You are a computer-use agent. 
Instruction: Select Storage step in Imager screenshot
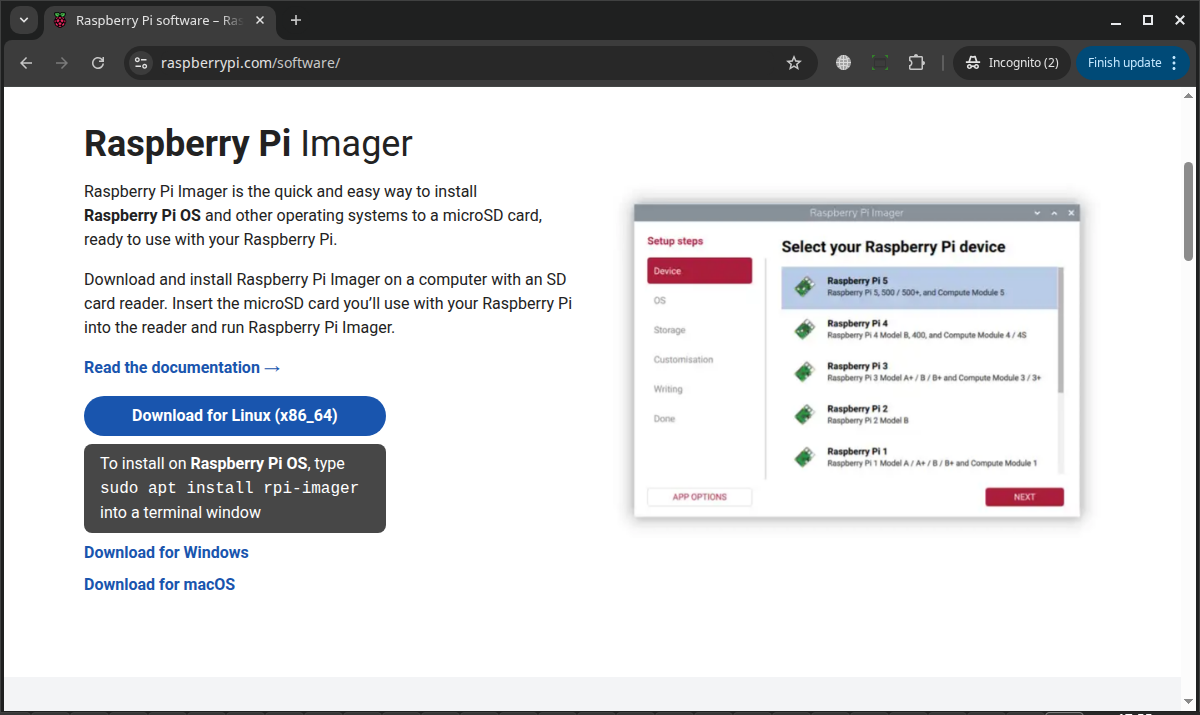point(670,330)
